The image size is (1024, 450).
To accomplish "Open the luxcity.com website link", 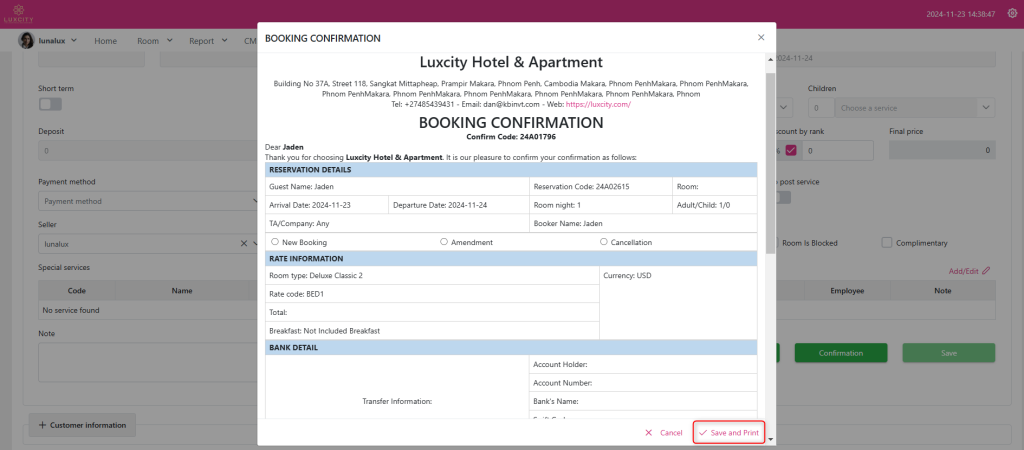I will 598,104.
